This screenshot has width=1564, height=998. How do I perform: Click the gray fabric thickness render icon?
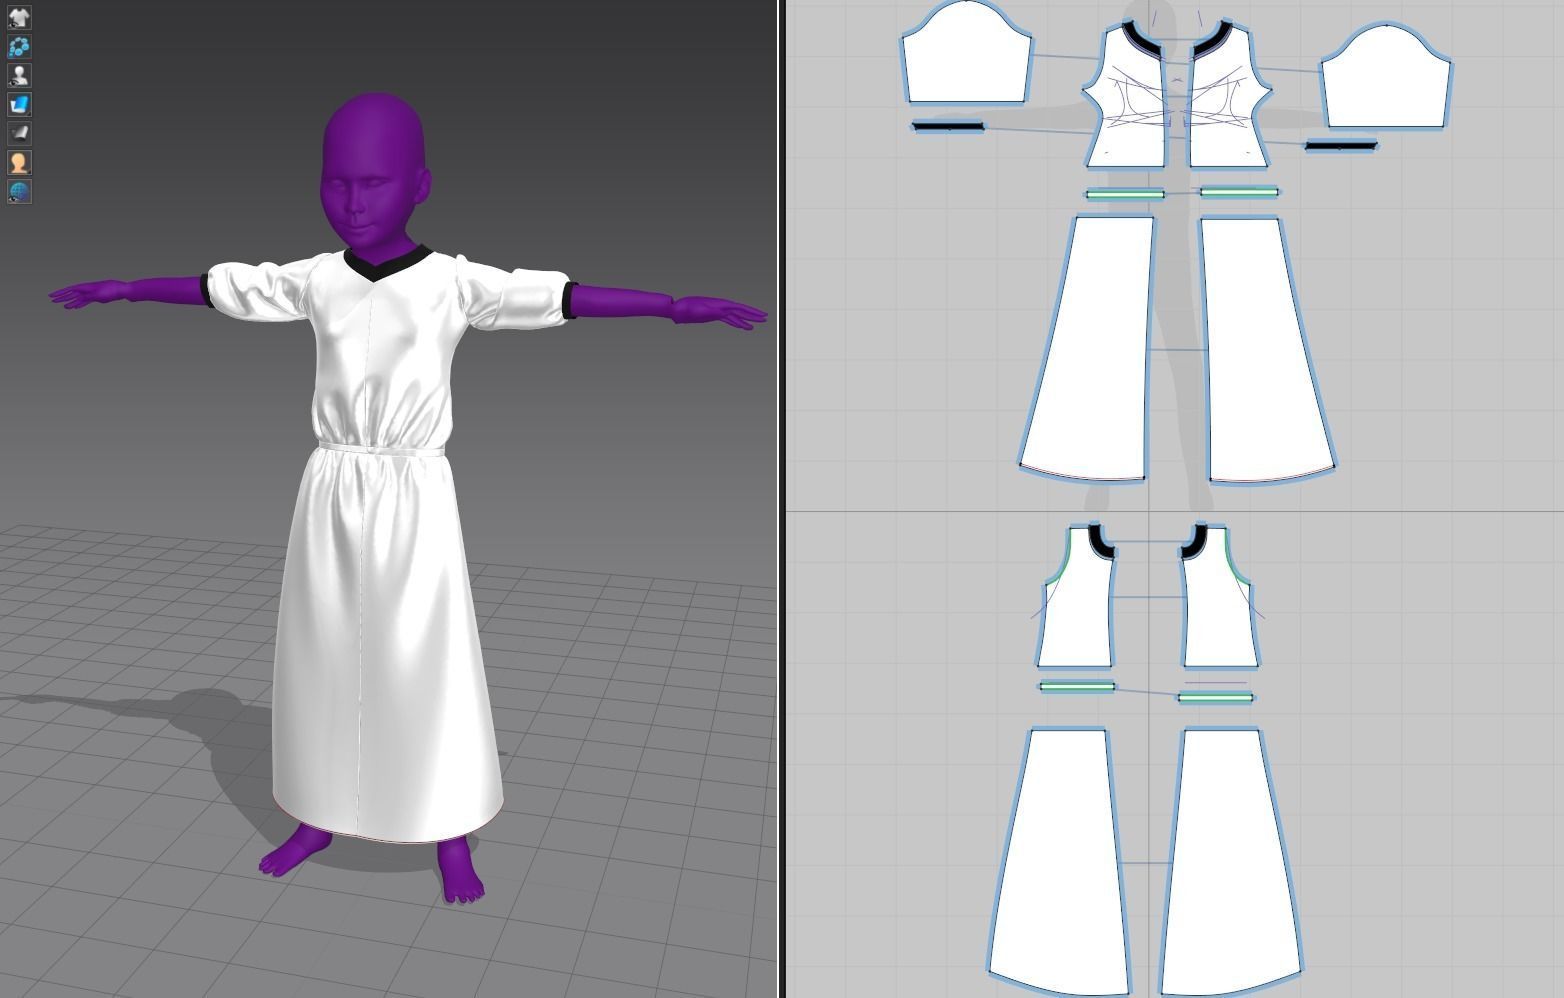pyautogui.click(x=19, y=133)
